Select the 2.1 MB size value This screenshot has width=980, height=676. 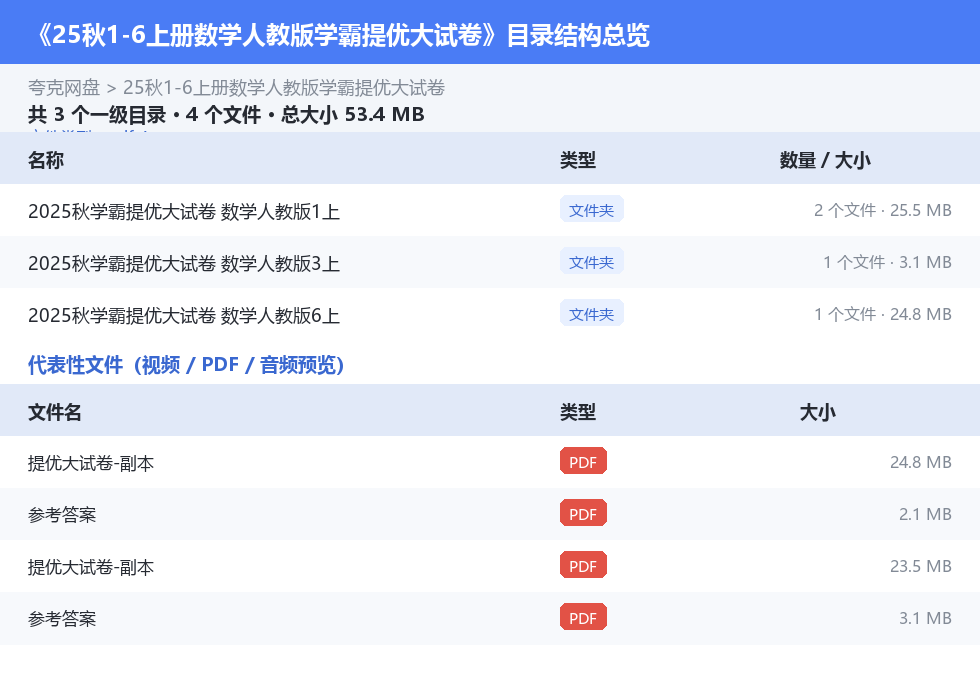coord(925,514)
